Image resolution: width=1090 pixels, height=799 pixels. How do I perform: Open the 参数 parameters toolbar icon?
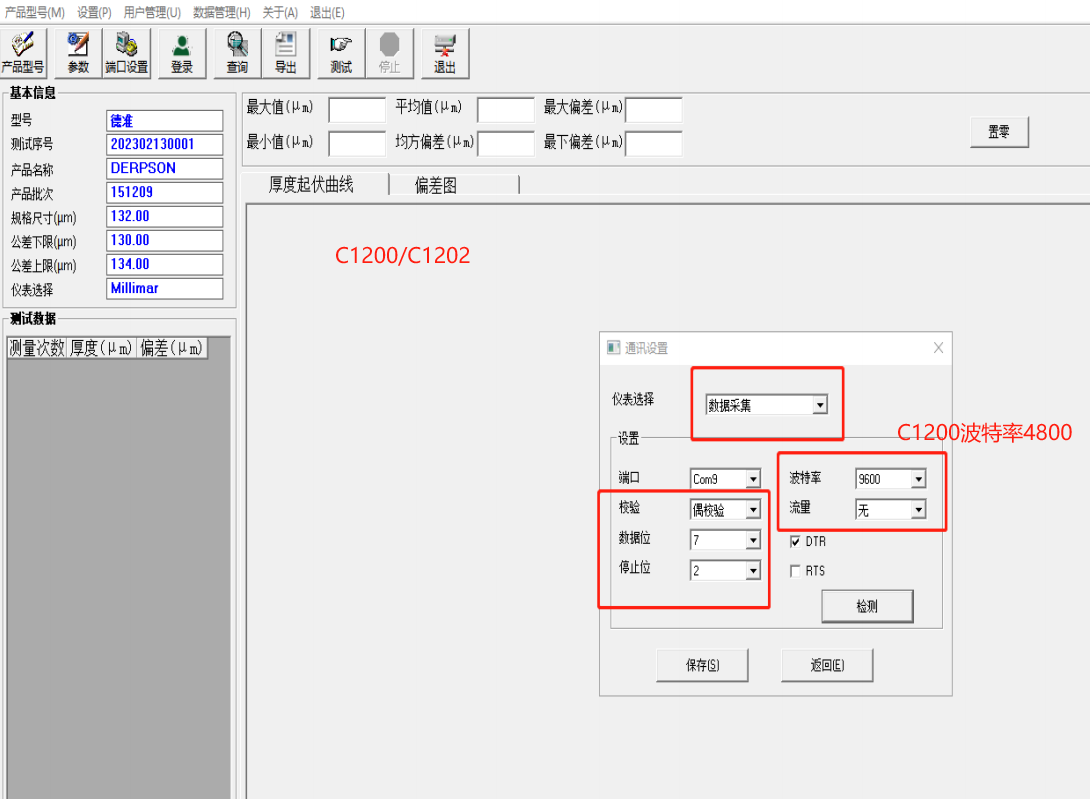click(78, 53)
